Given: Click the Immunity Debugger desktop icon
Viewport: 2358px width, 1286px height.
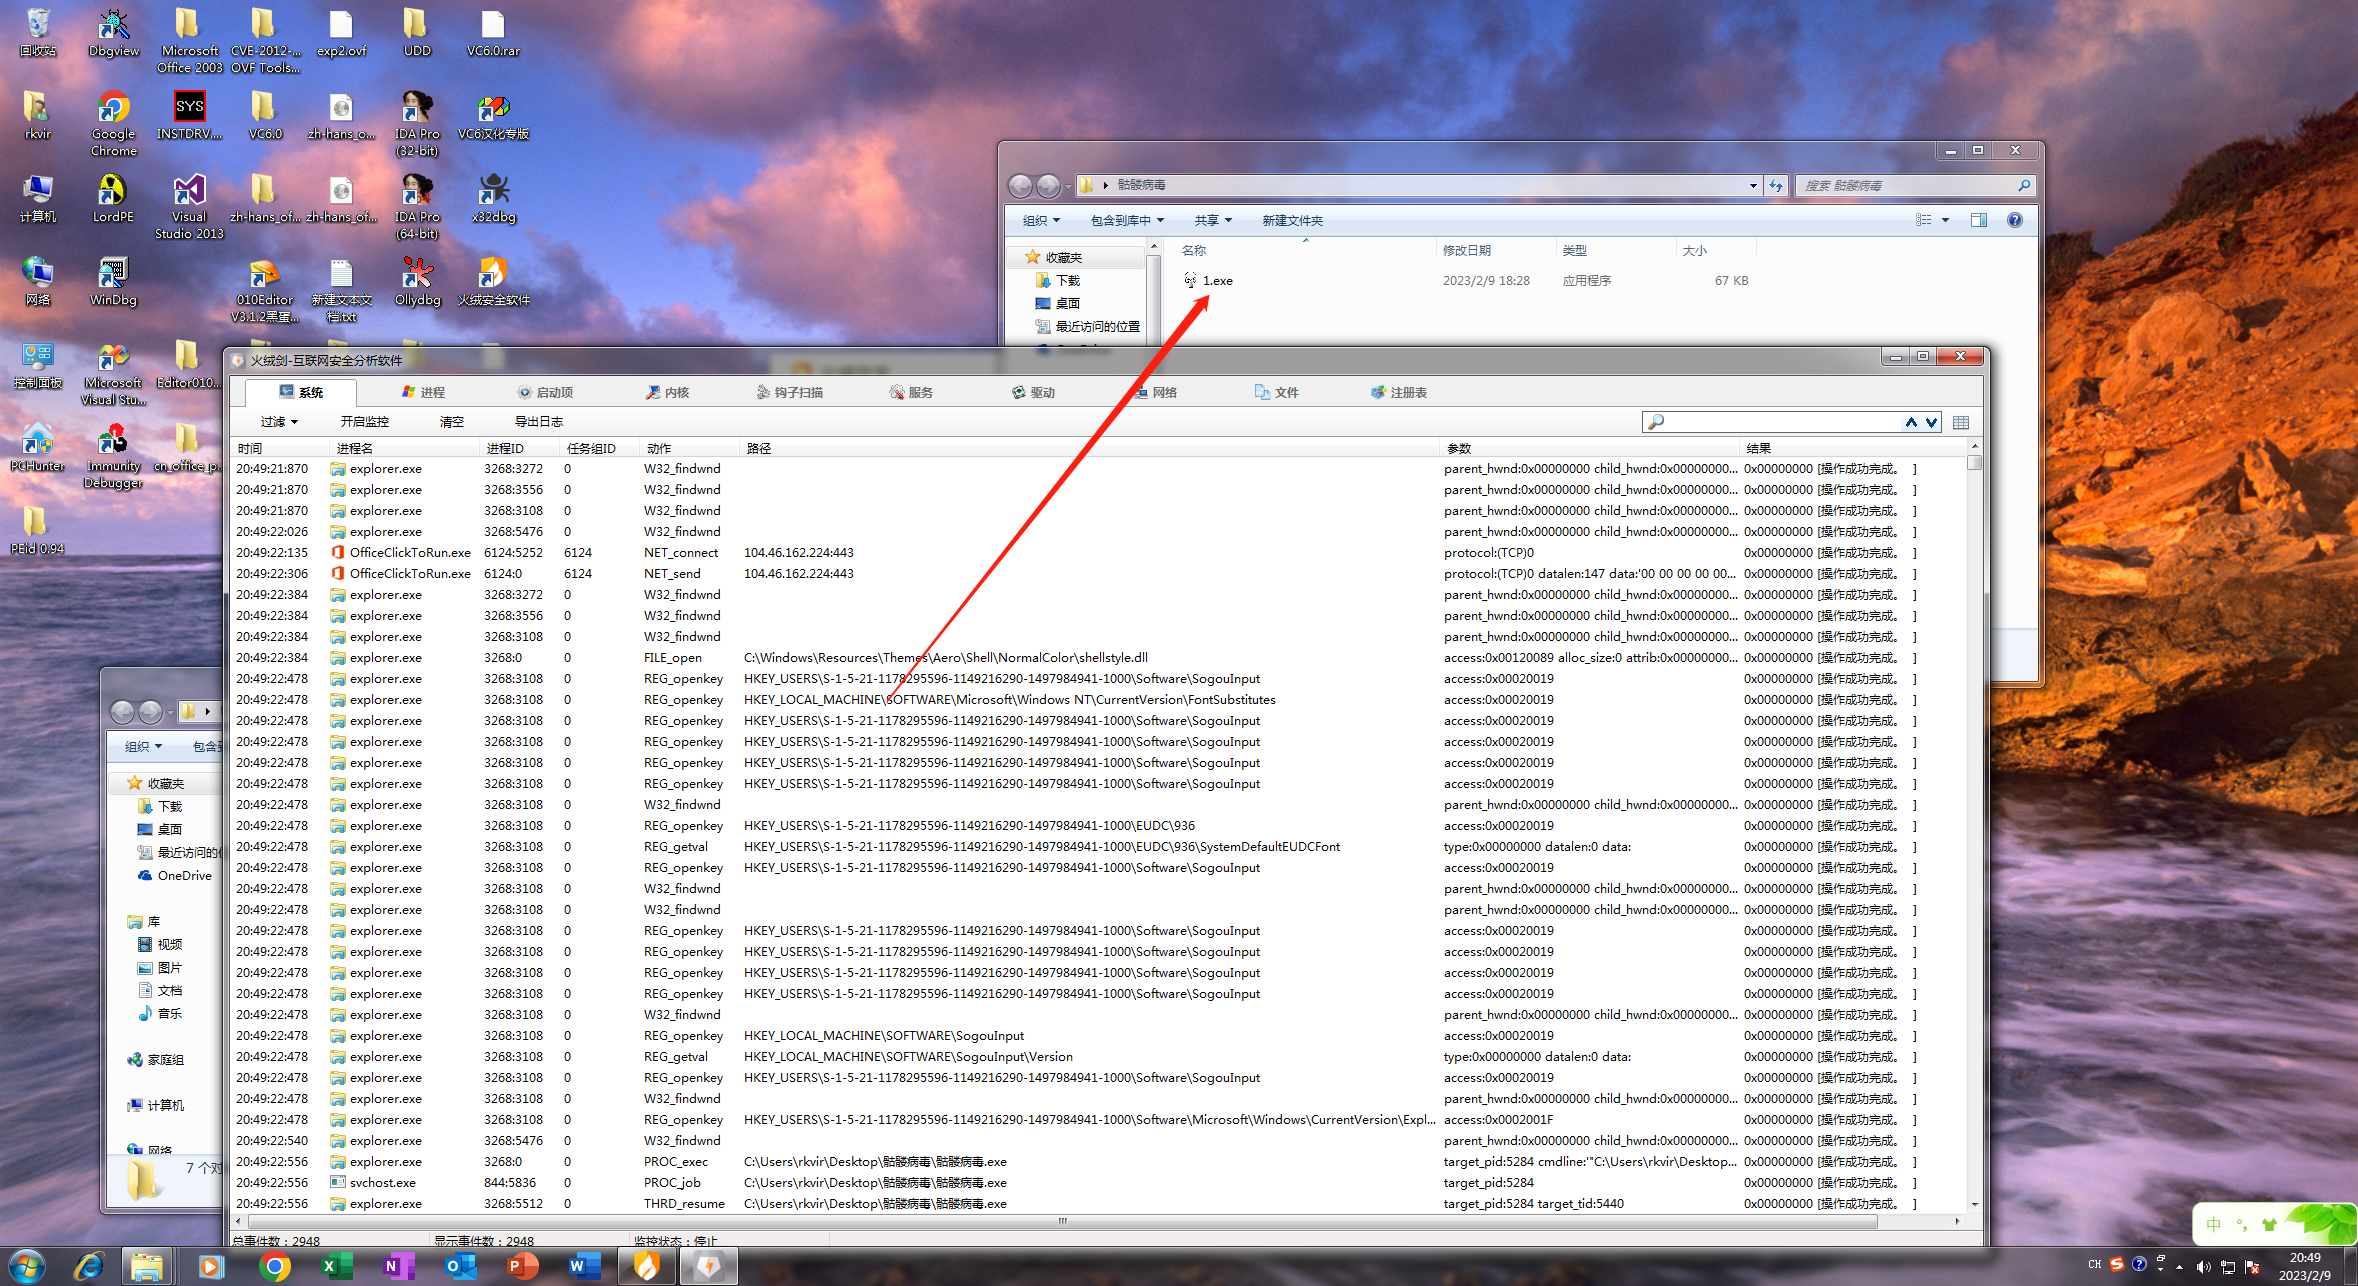Looking at the screenshot, I should point(113,456).
